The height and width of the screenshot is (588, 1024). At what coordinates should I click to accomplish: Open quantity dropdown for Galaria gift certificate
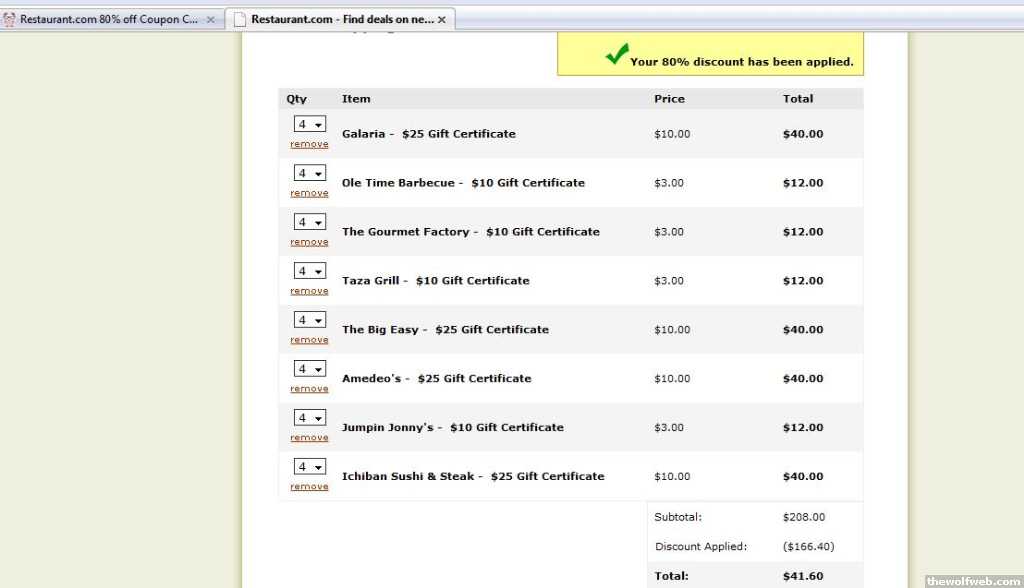(x=309, y=125)
